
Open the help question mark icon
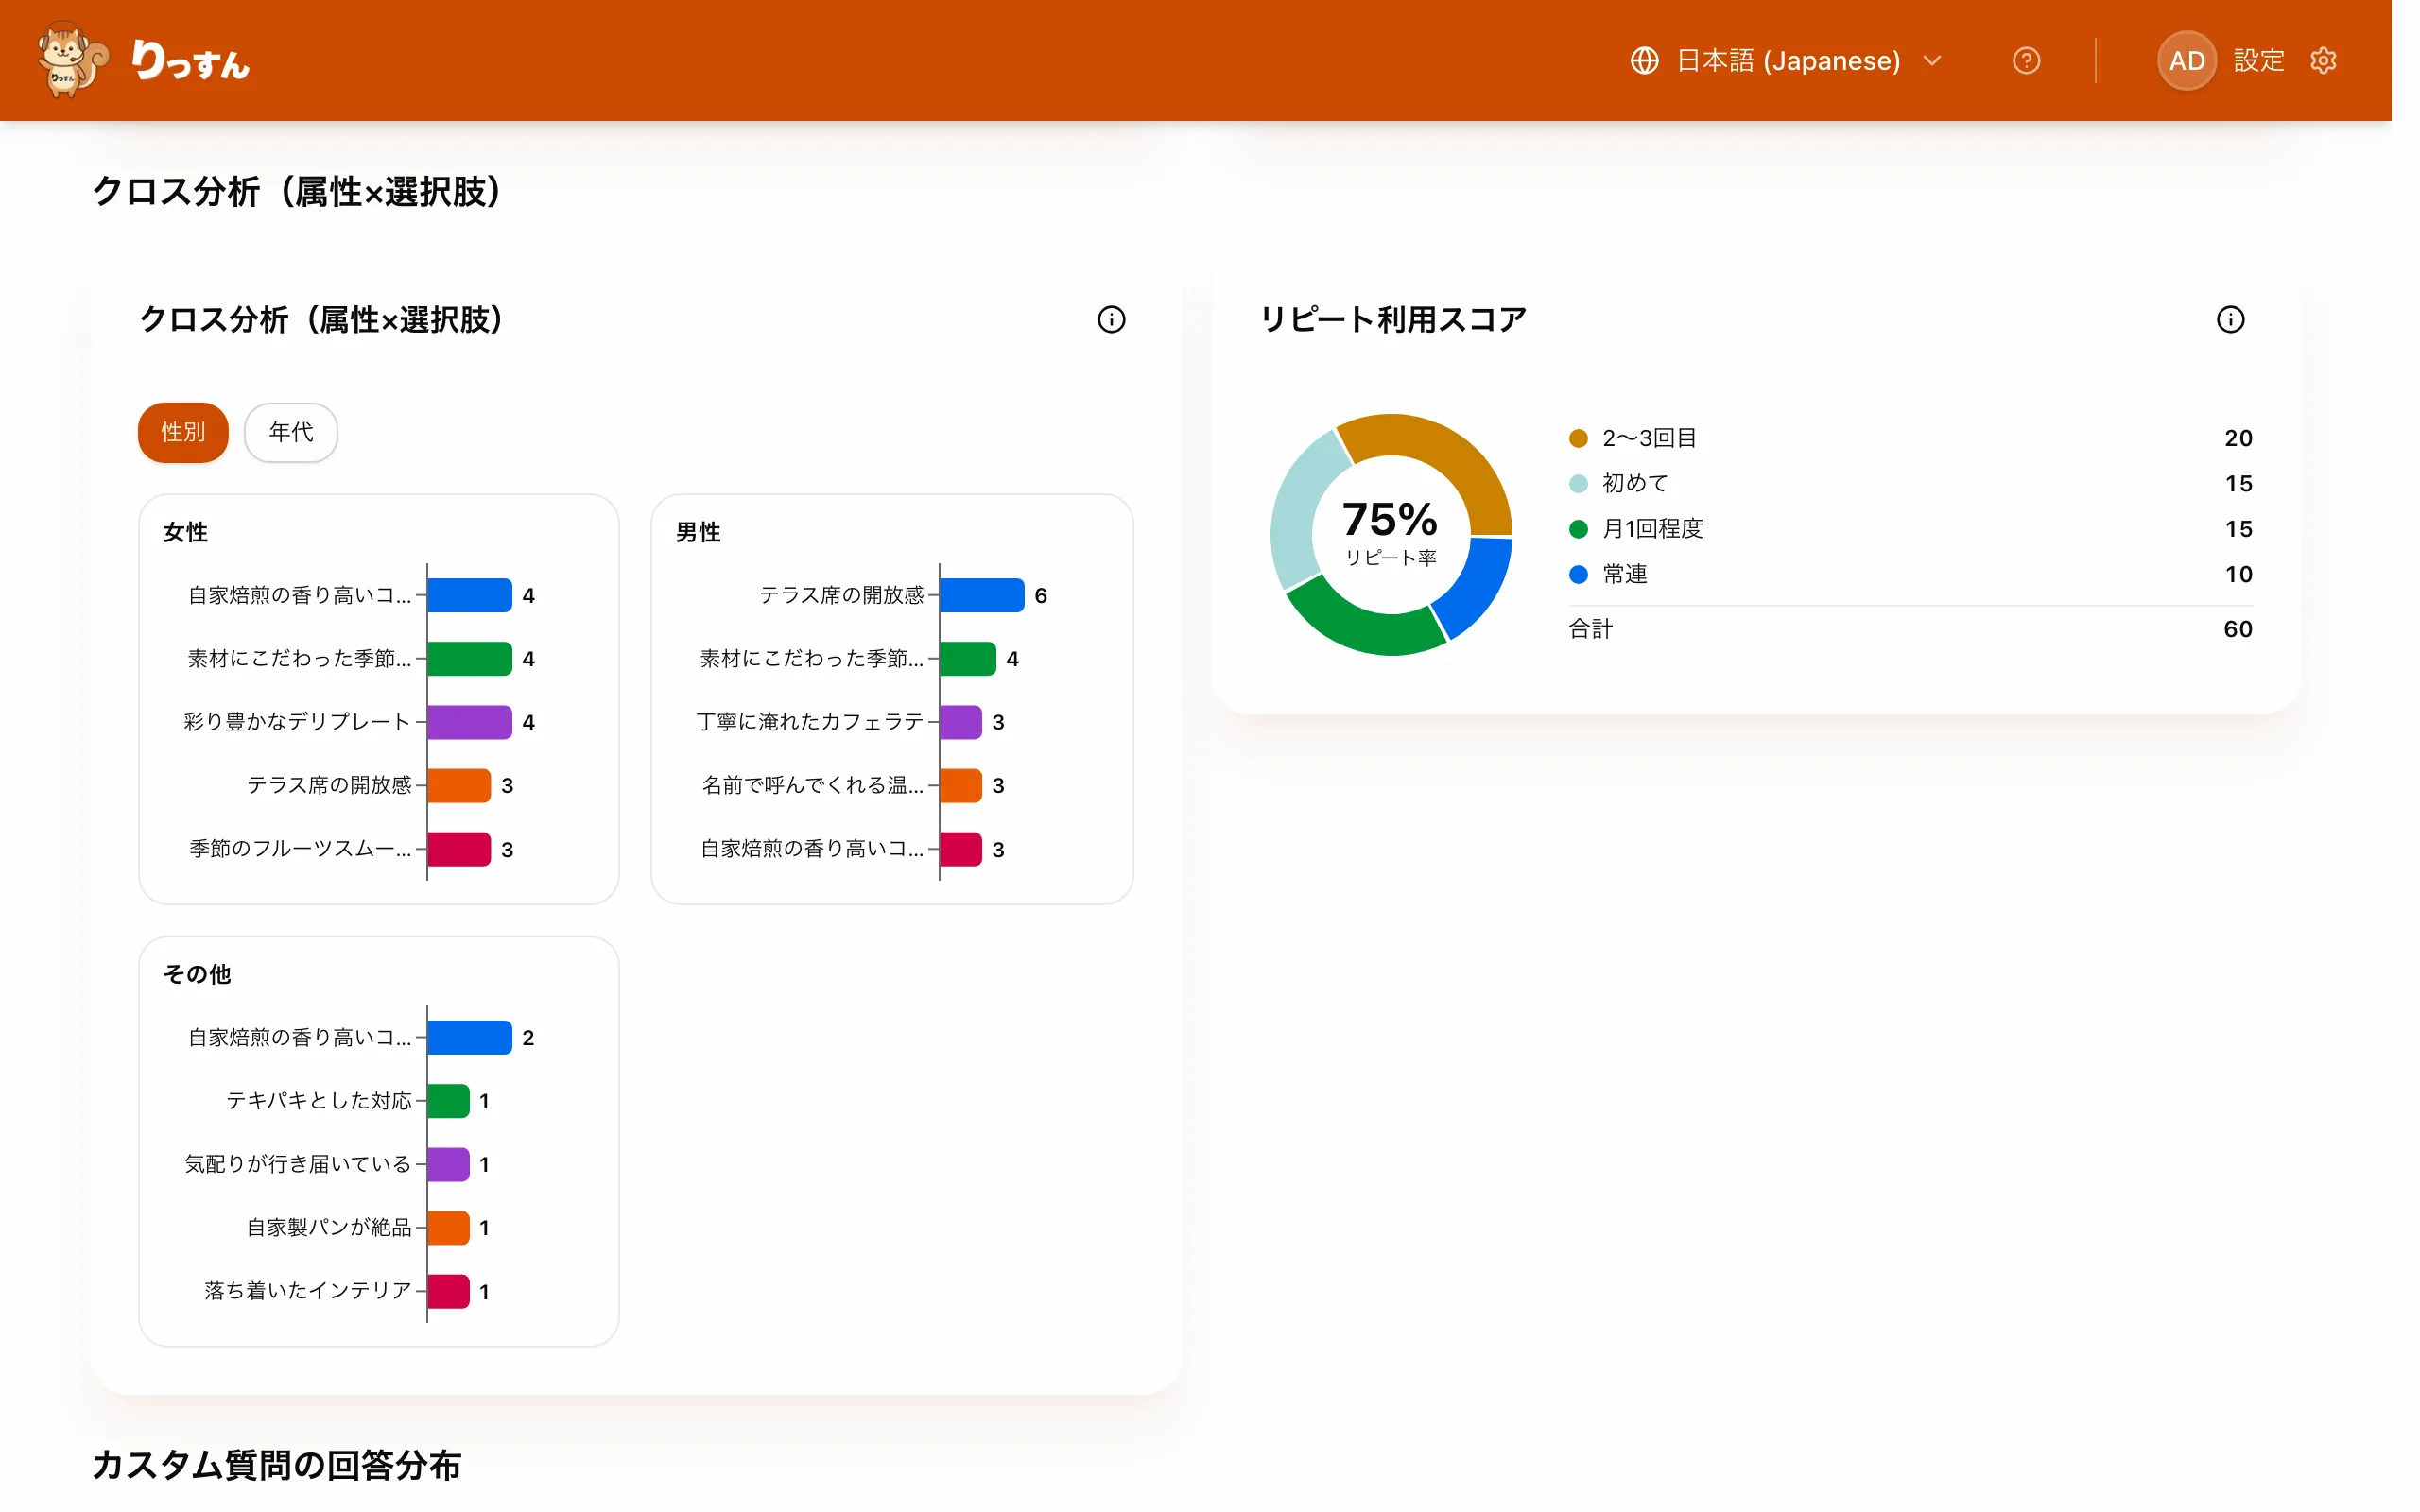click(2026, 61)
